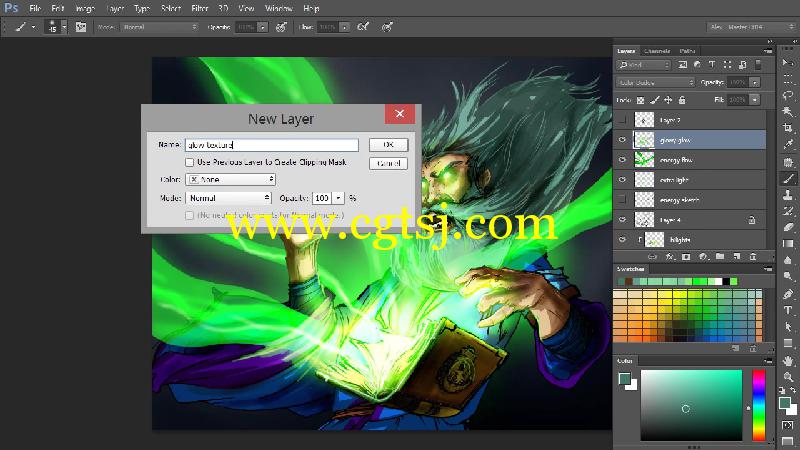800x450 pixels.
Task: Filter layers by adjustment layers icon
Action: tap(697, 65)
